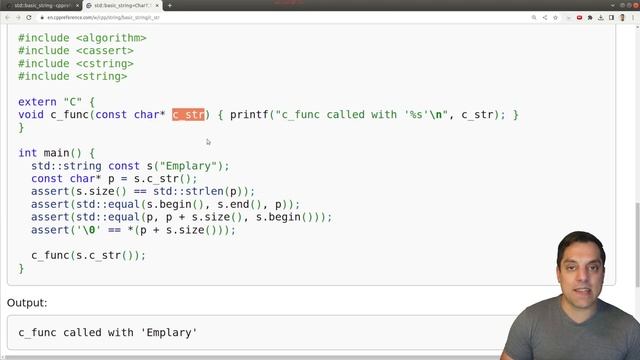Click the '#include <algorithm>' line
The height and width of the screenshot is (360, 640).
coord(82,38)
